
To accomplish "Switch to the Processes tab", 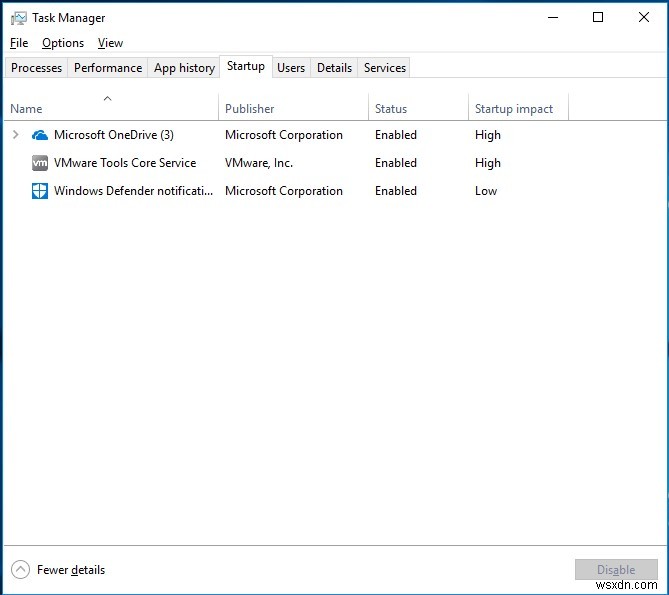I will [x=36, y=68].
